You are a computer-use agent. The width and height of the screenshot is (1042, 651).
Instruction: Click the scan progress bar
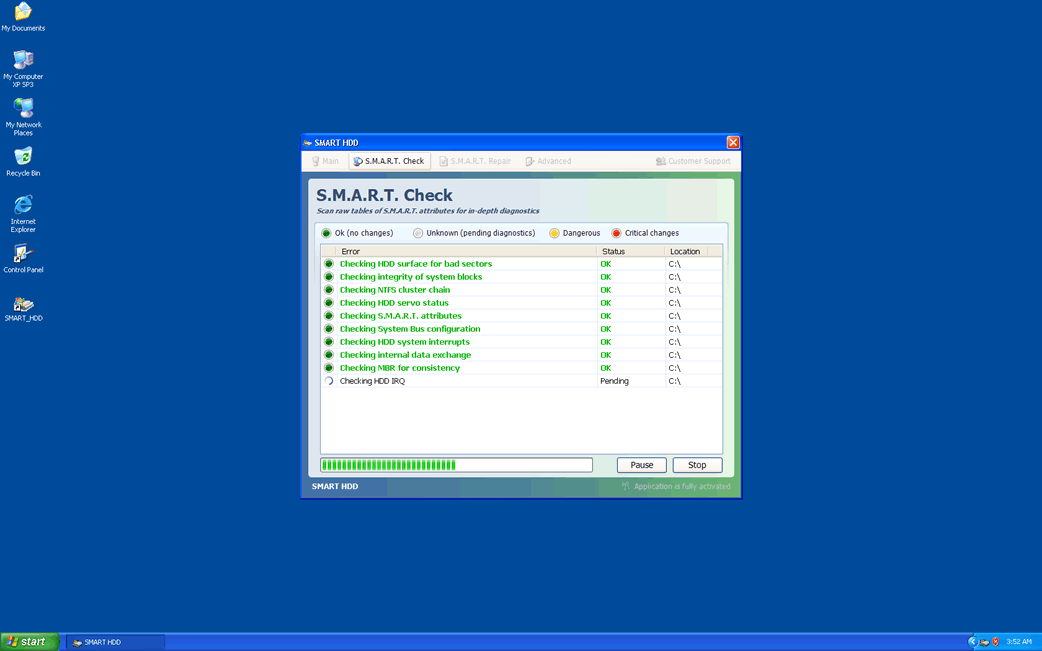click(x=456, y=465)
